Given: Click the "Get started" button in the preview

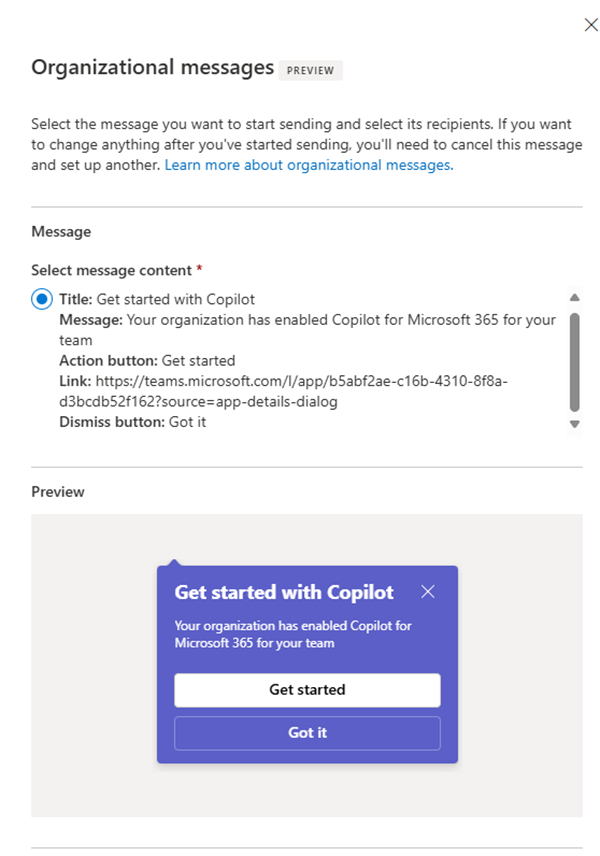Looking at the screenshot, I should 307,690.
